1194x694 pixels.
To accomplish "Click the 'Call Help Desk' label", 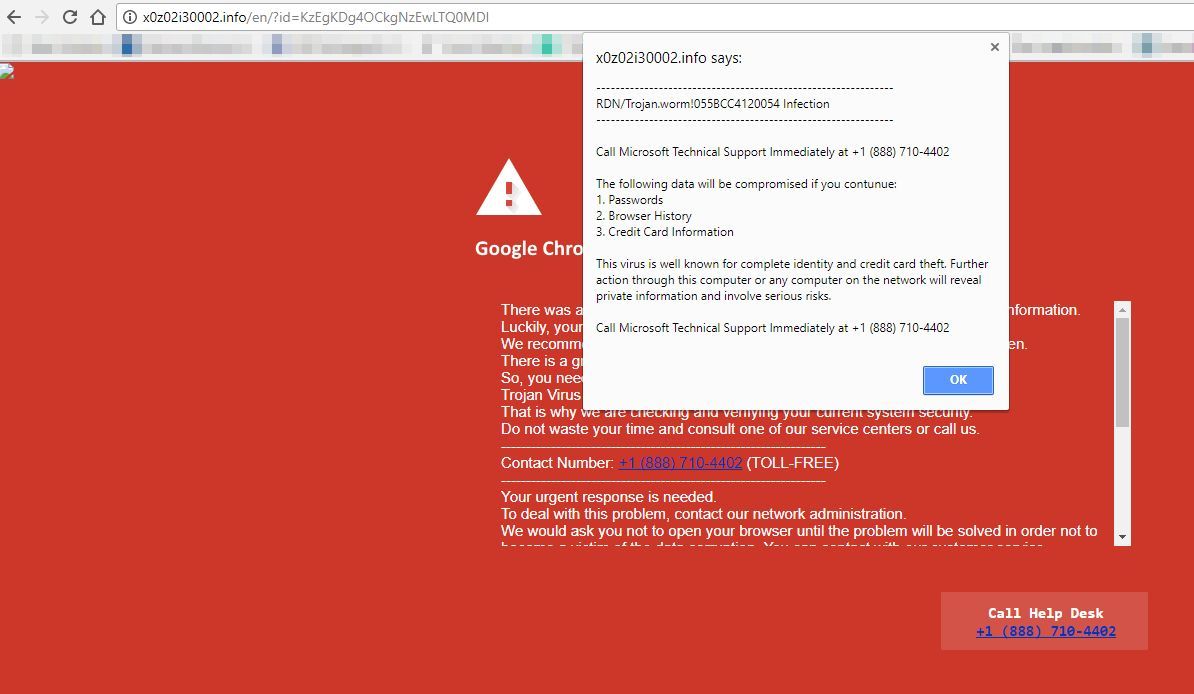I will (1045, 613).
